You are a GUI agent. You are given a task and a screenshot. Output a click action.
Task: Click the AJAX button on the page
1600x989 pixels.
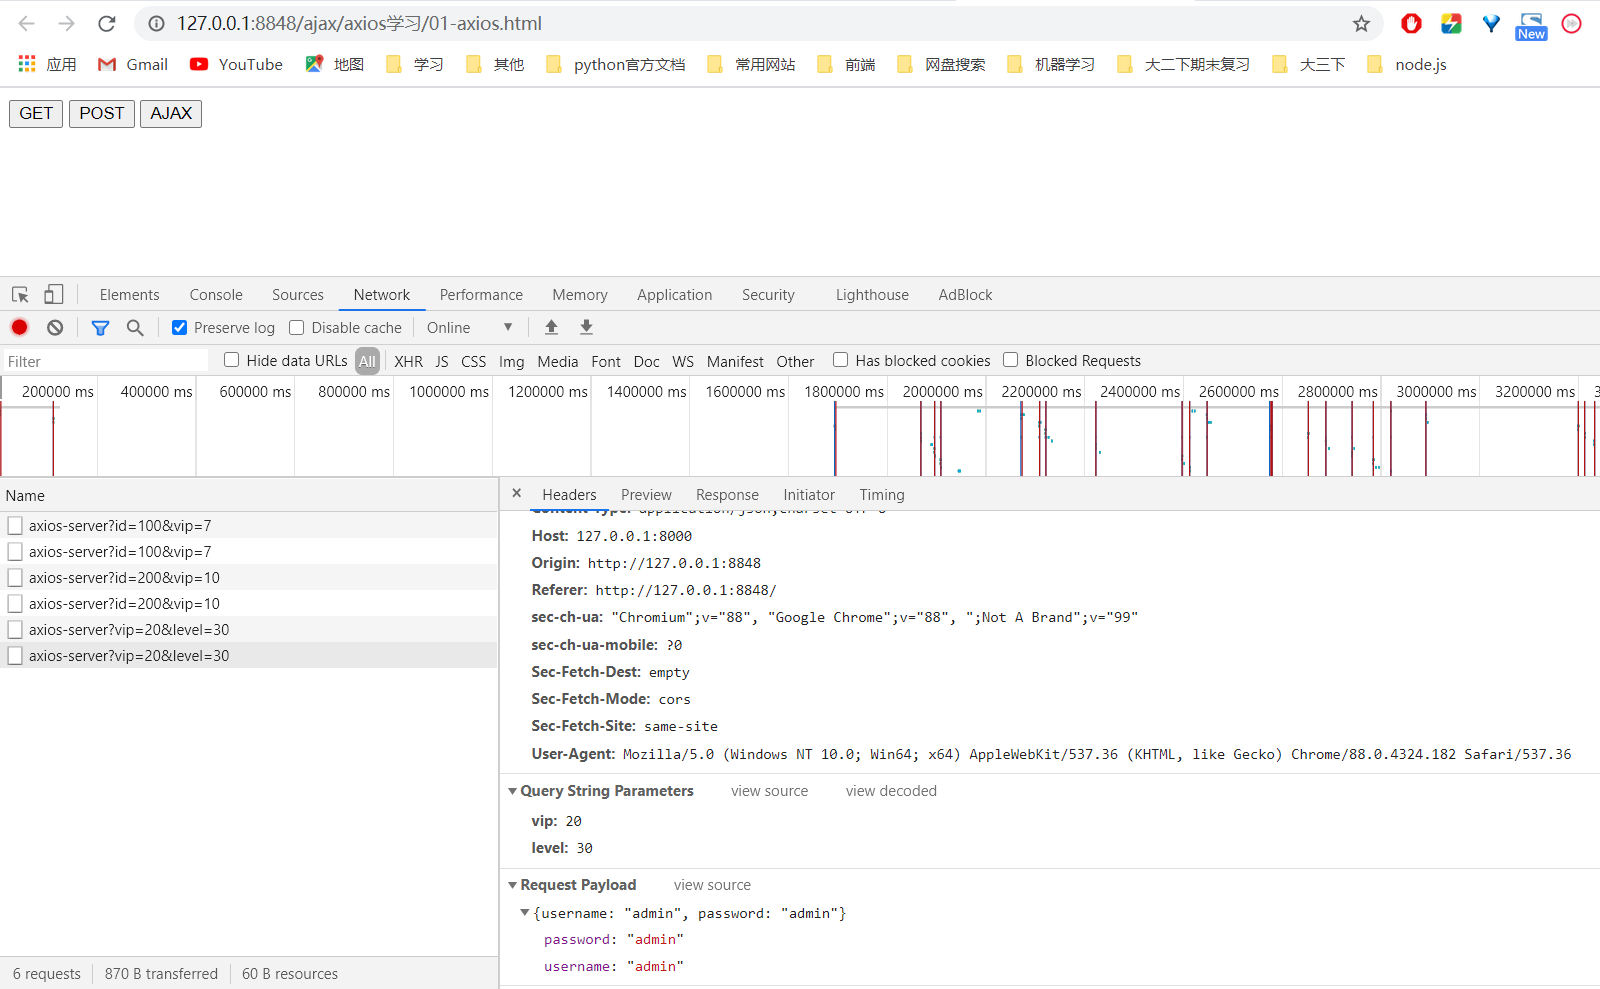pyautogui.click(x=171, y=113)
